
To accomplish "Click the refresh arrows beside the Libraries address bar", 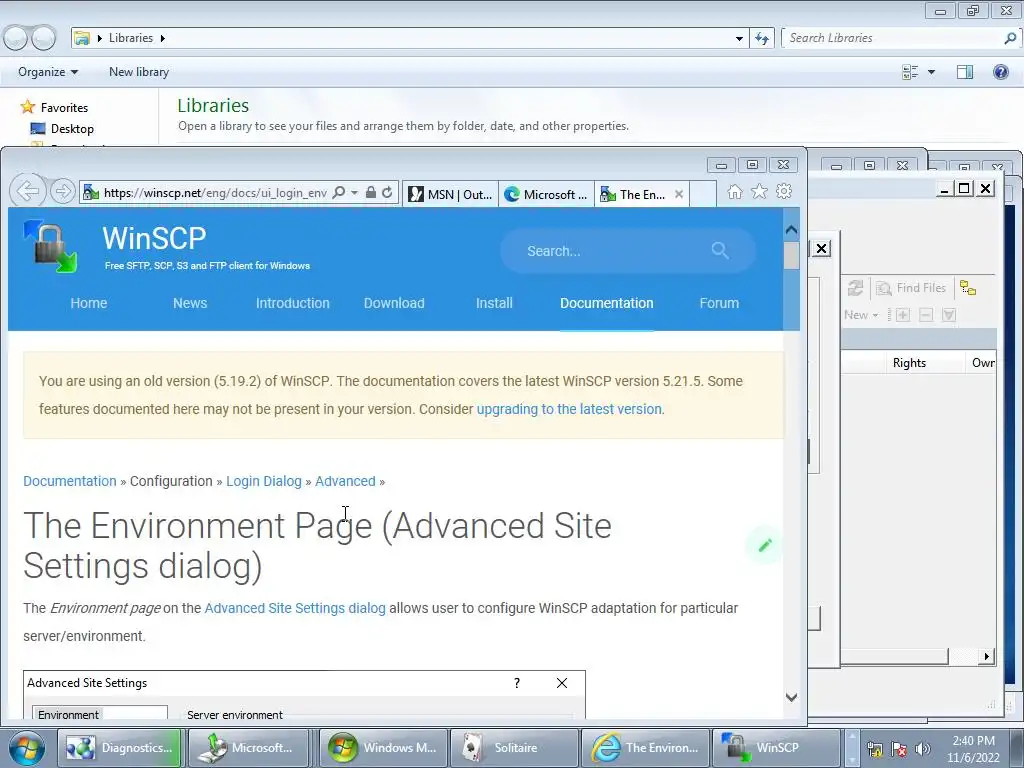I will tap(762, 38).
